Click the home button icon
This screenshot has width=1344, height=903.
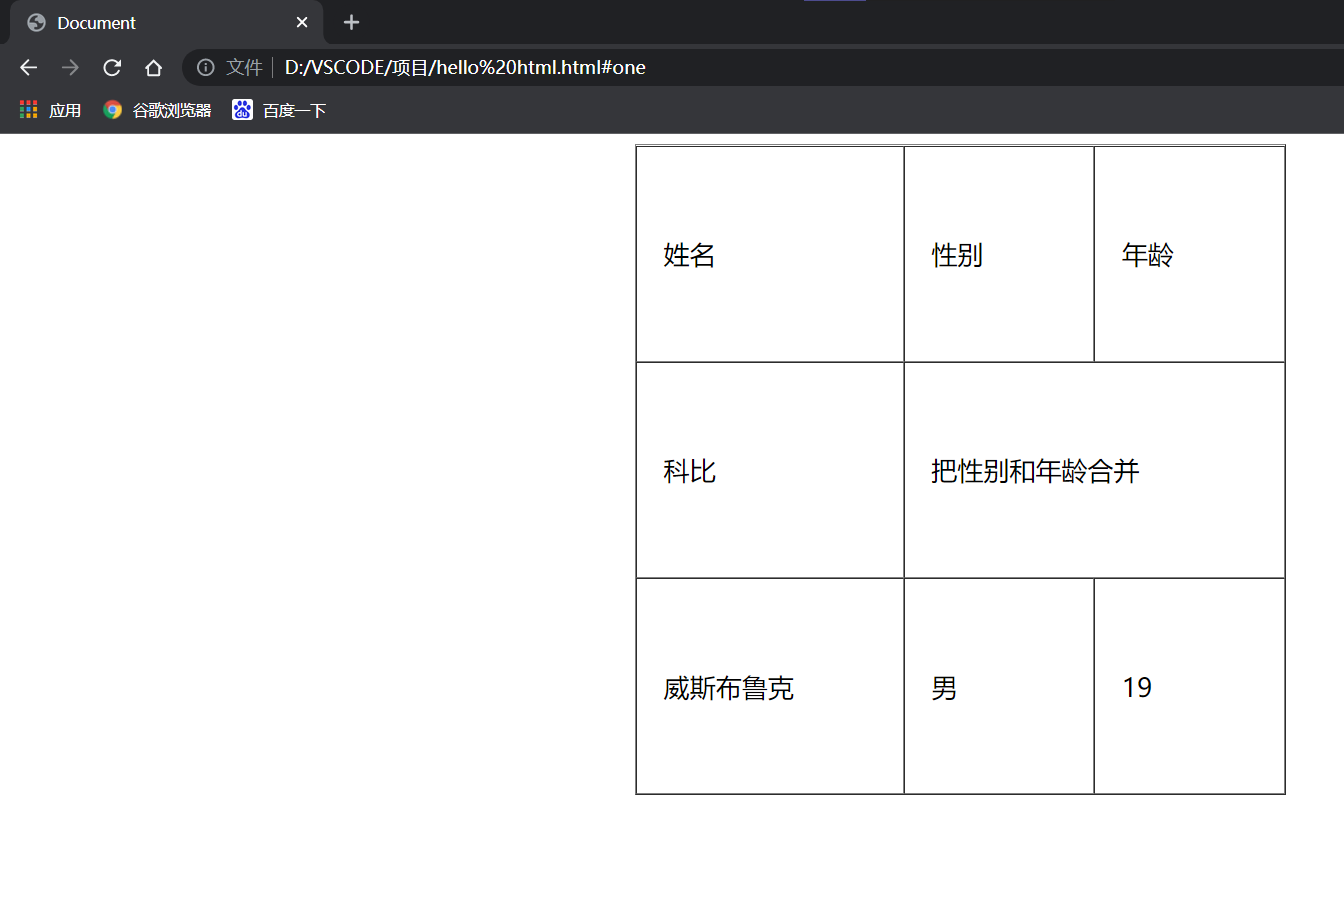(x=153, y=67)
